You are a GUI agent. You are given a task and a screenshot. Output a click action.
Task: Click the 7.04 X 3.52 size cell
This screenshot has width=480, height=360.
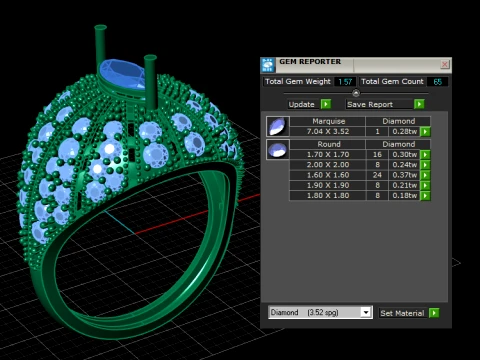[328, 132]
